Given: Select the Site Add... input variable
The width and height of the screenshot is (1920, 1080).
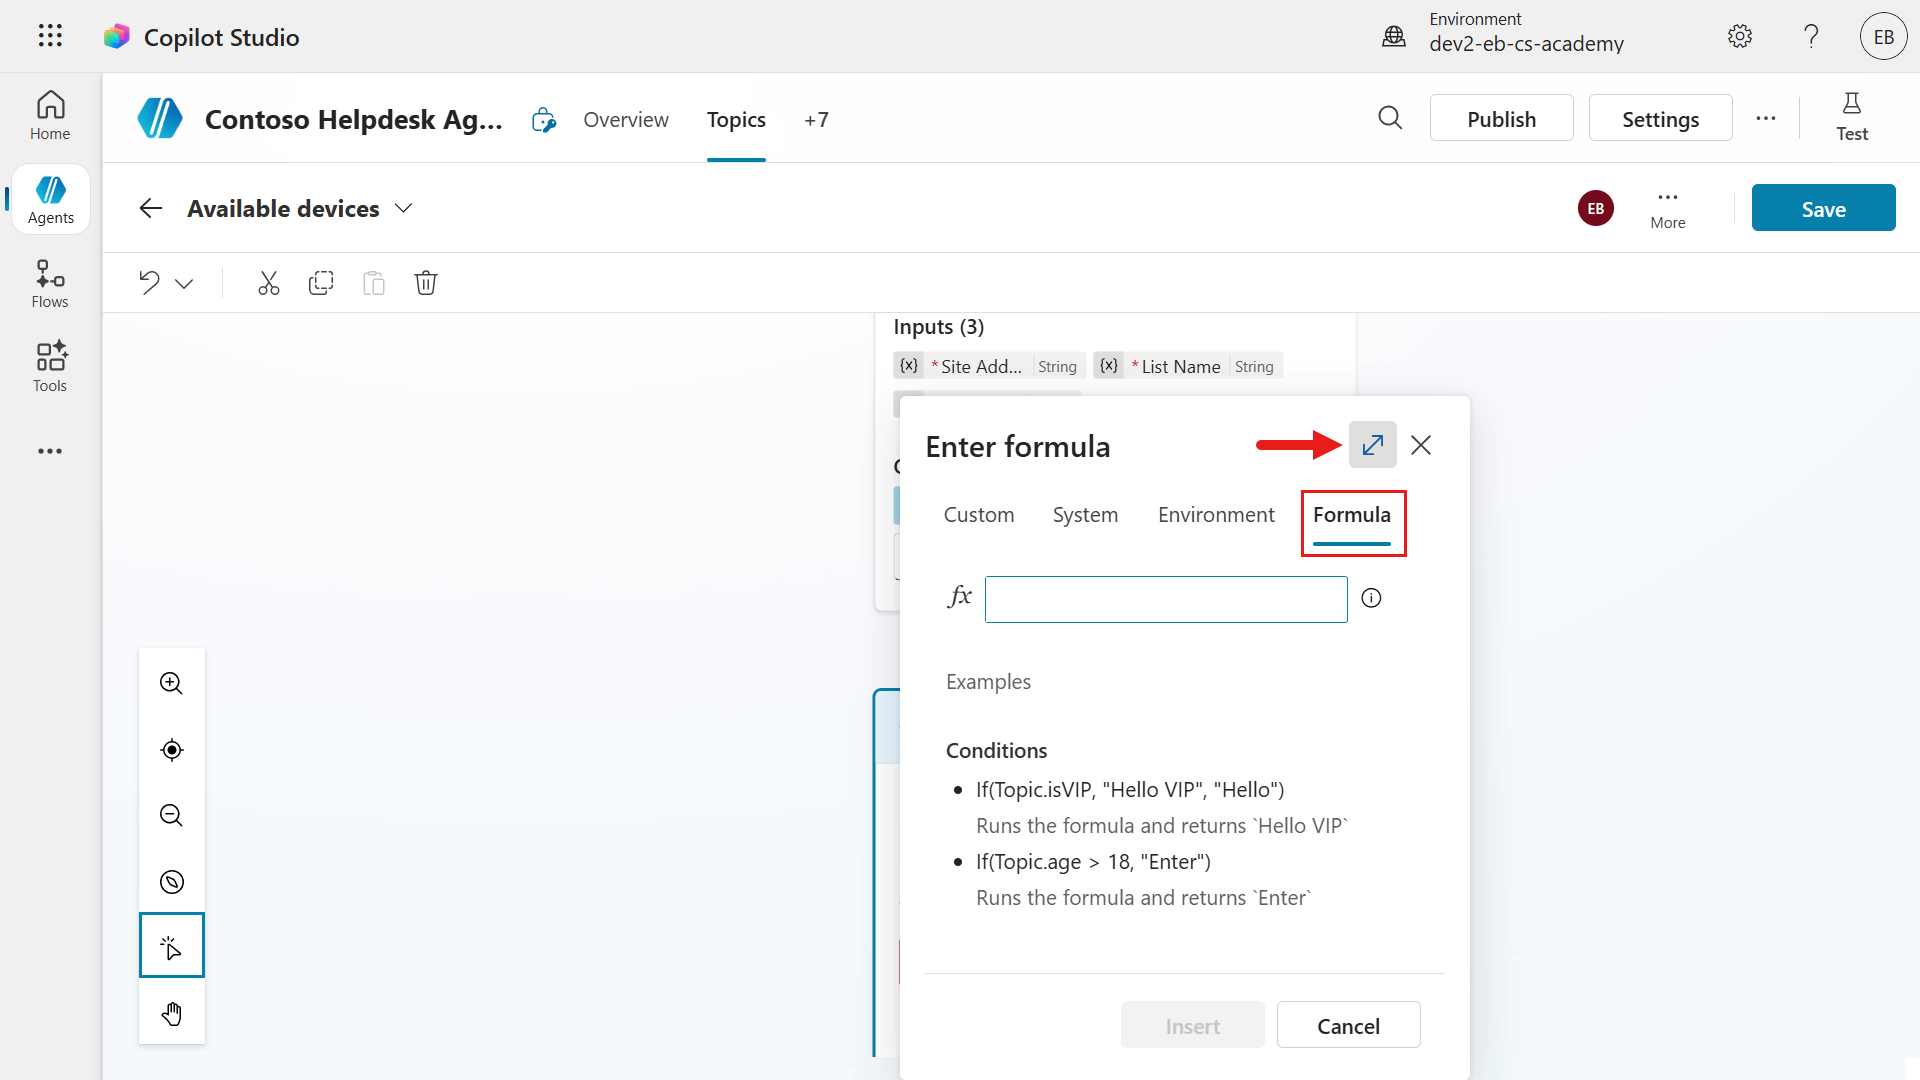Looking at the screenshot, I should tap(988, 366).
